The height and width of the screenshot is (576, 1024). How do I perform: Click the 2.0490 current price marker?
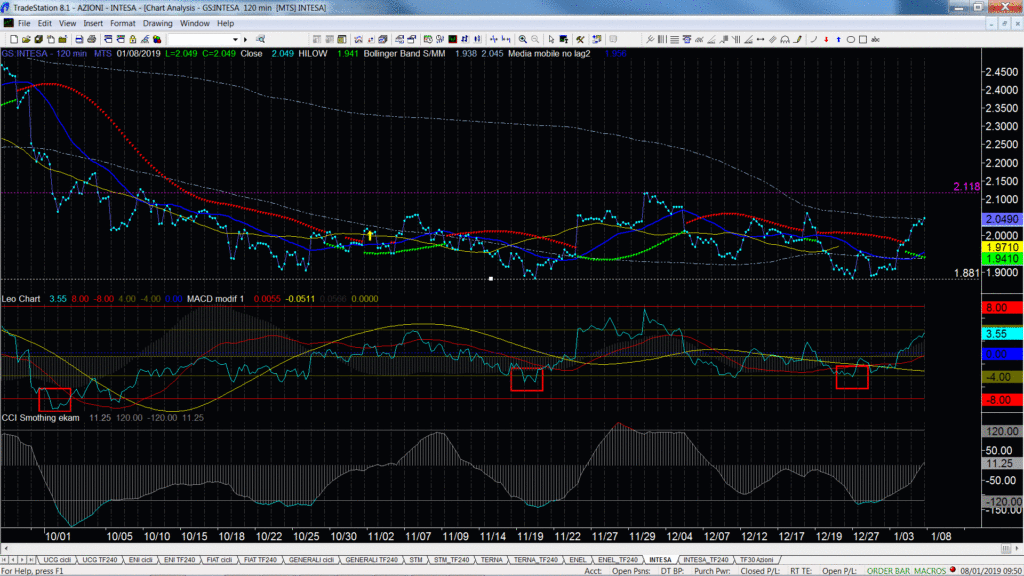[x=1002, y=219]
